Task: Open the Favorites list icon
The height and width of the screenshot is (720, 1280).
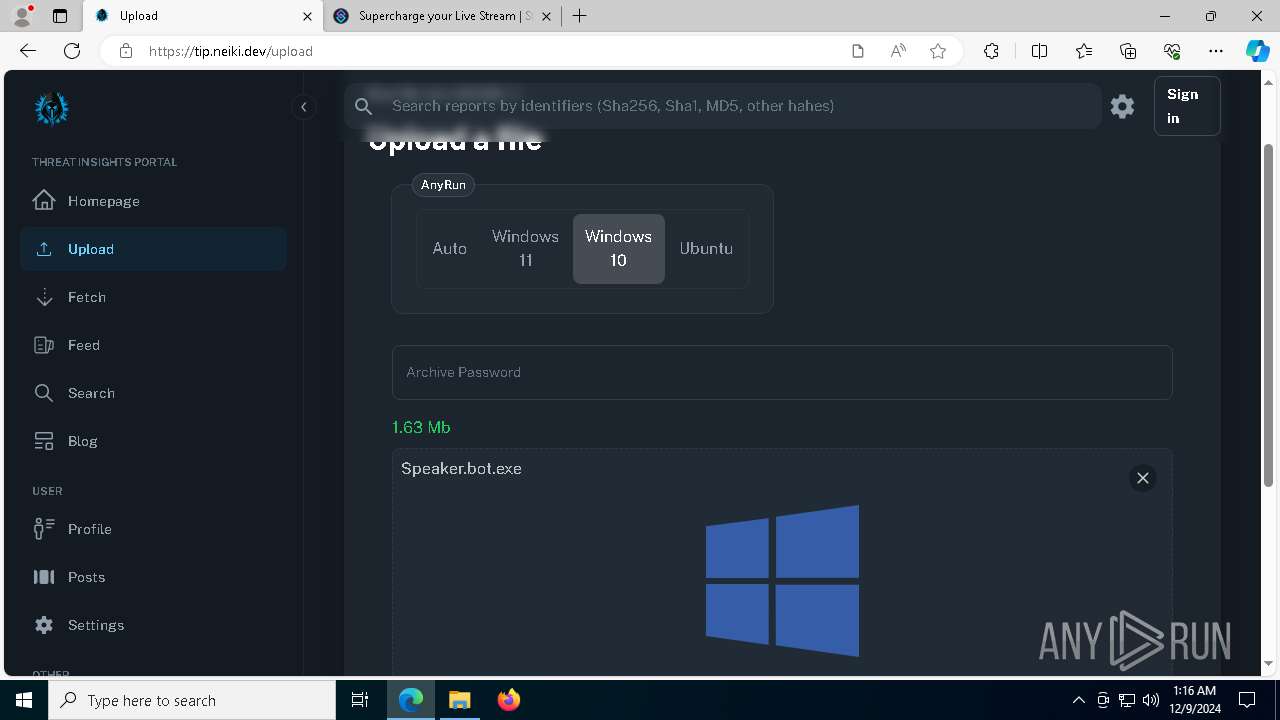Action: click(1084, 51)
